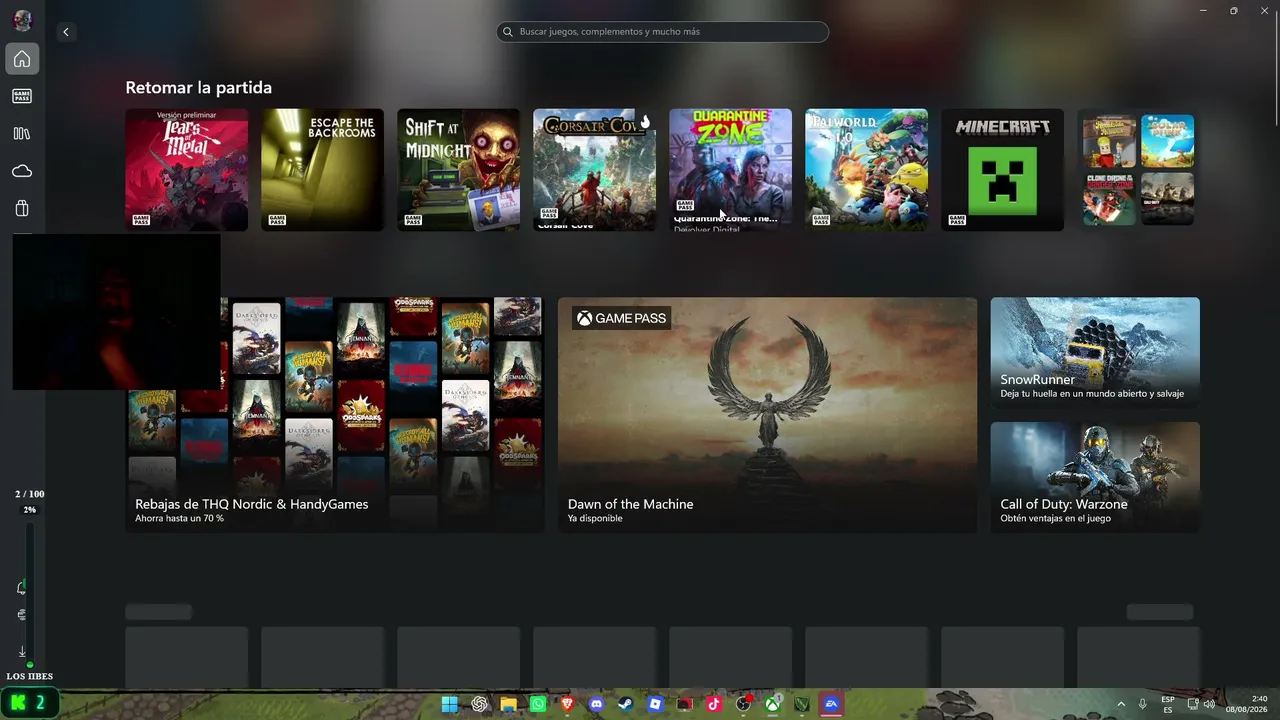Open WhatsApp from the taskbar
The width and height of the screenshot is (1280, 720).
click(538, 704)
